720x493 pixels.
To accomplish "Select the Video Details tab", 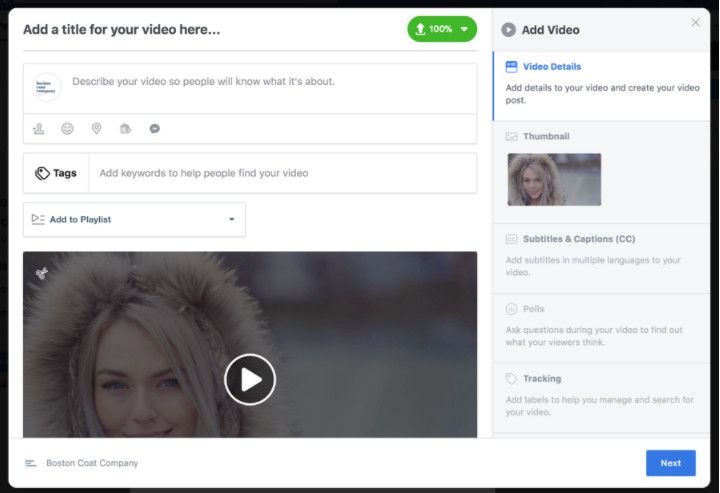I will point(551,67).
